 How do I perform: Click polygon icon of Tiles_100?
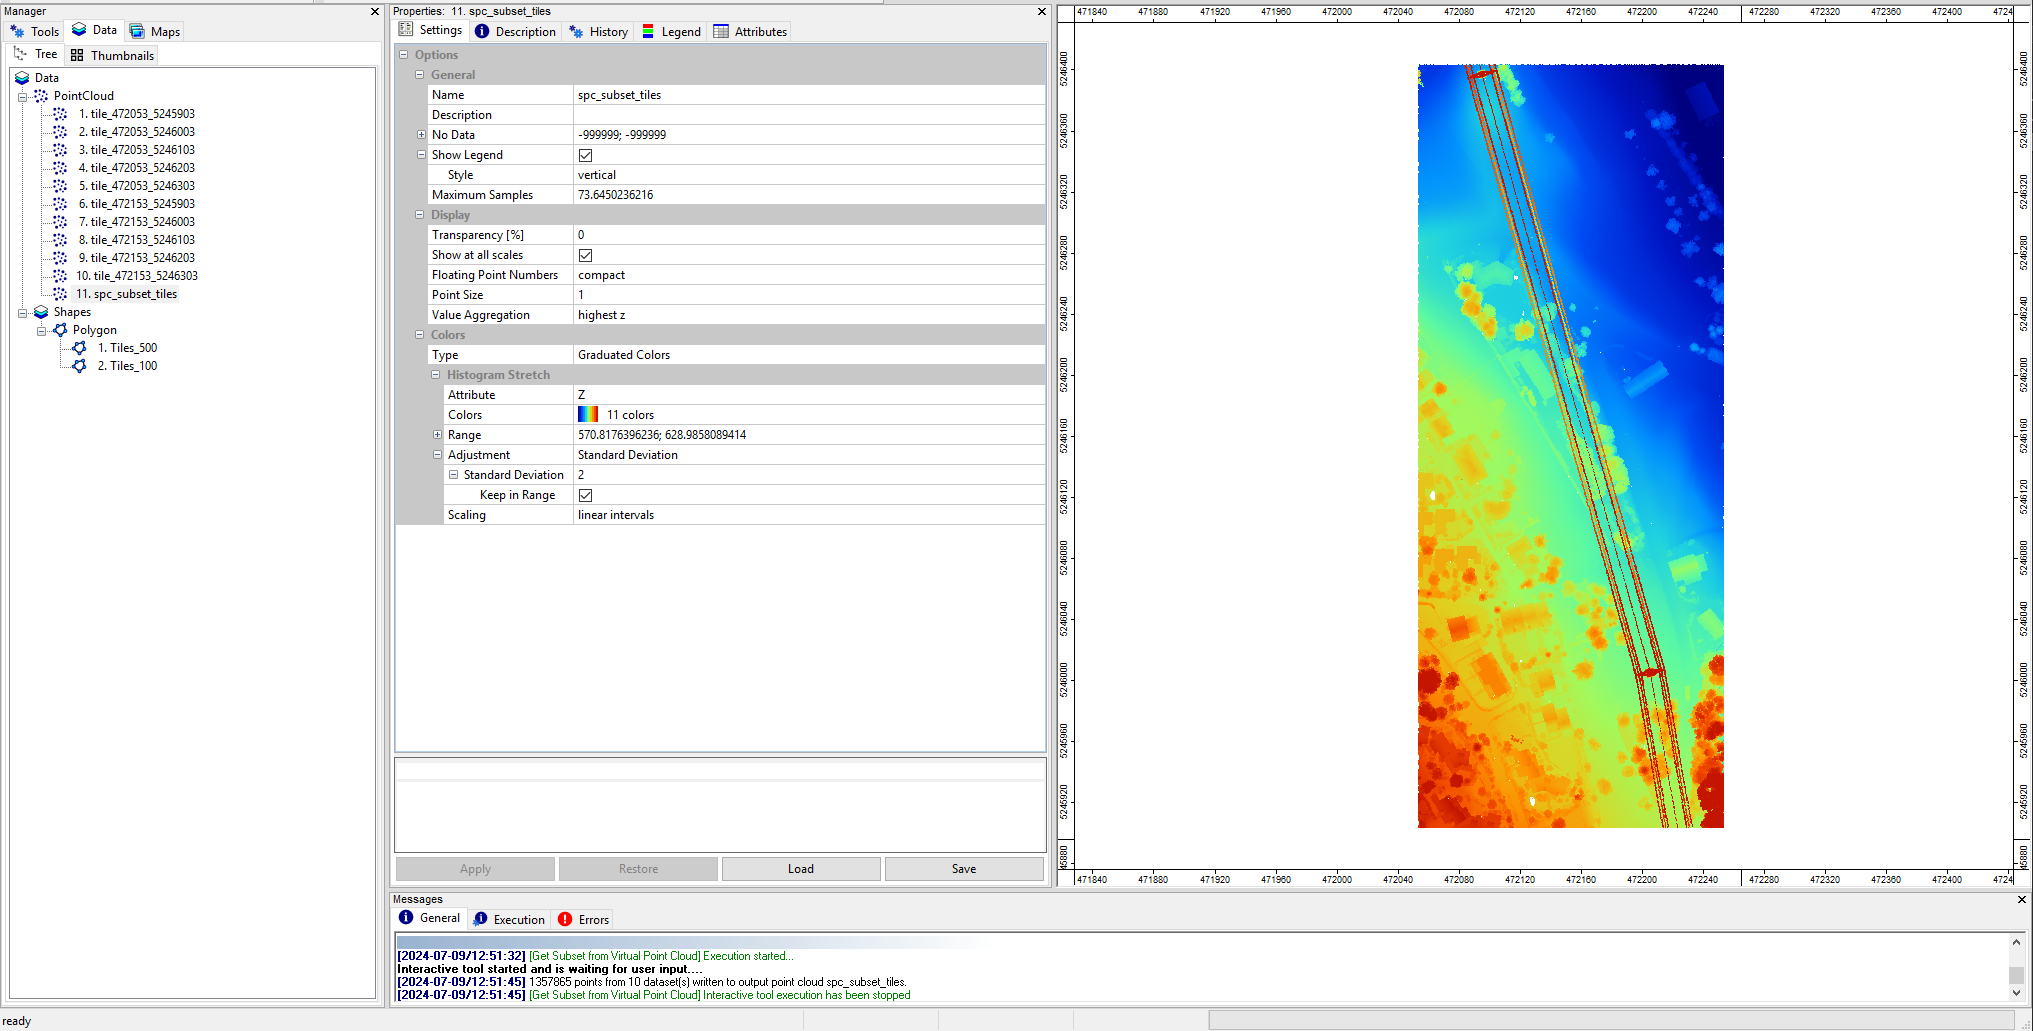pos(79,366)
